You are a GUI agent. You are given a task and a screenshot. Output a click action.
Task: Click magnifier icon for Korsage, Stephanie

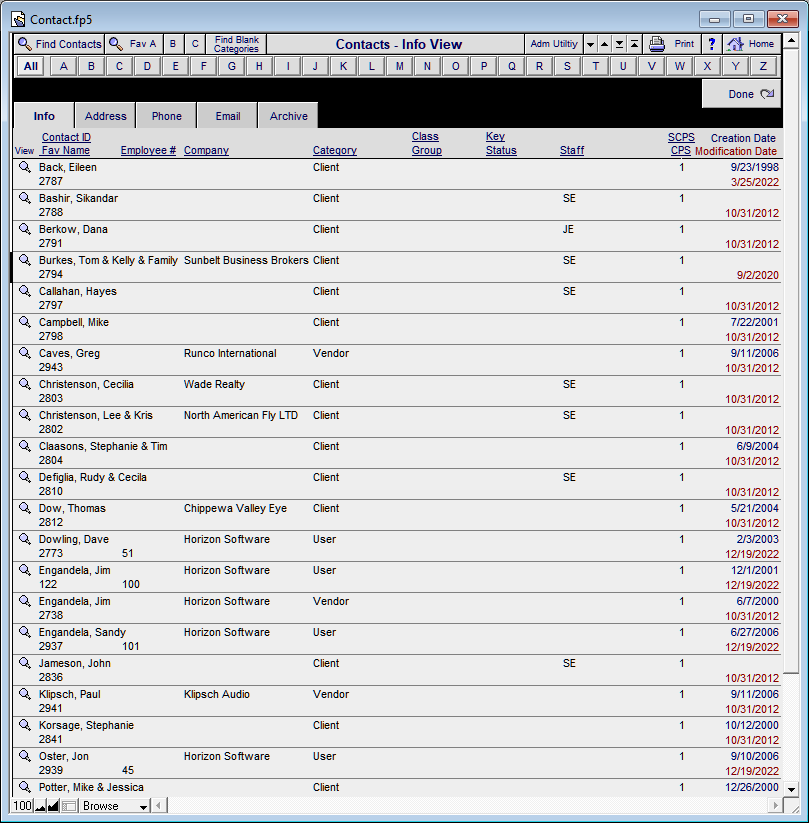coord(25,725)
